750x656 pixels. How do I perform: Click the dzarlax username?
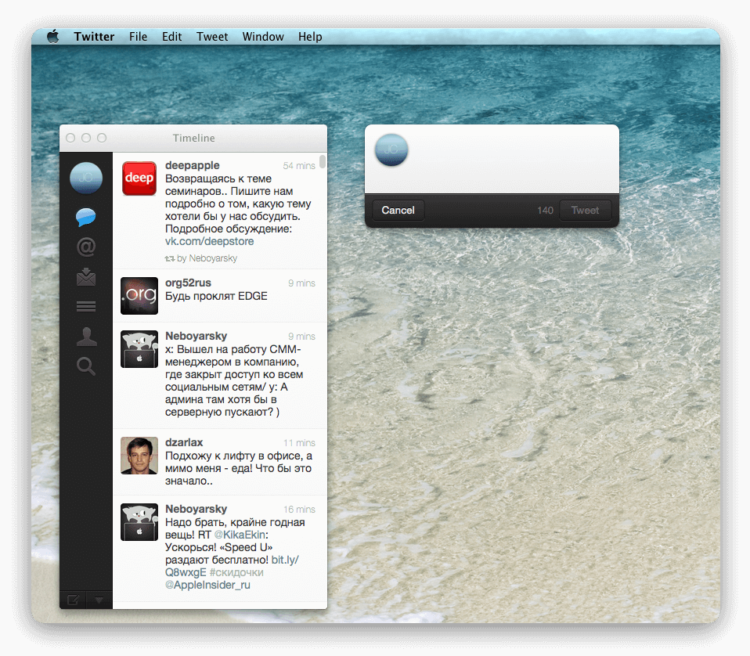(x=184, y=442)
